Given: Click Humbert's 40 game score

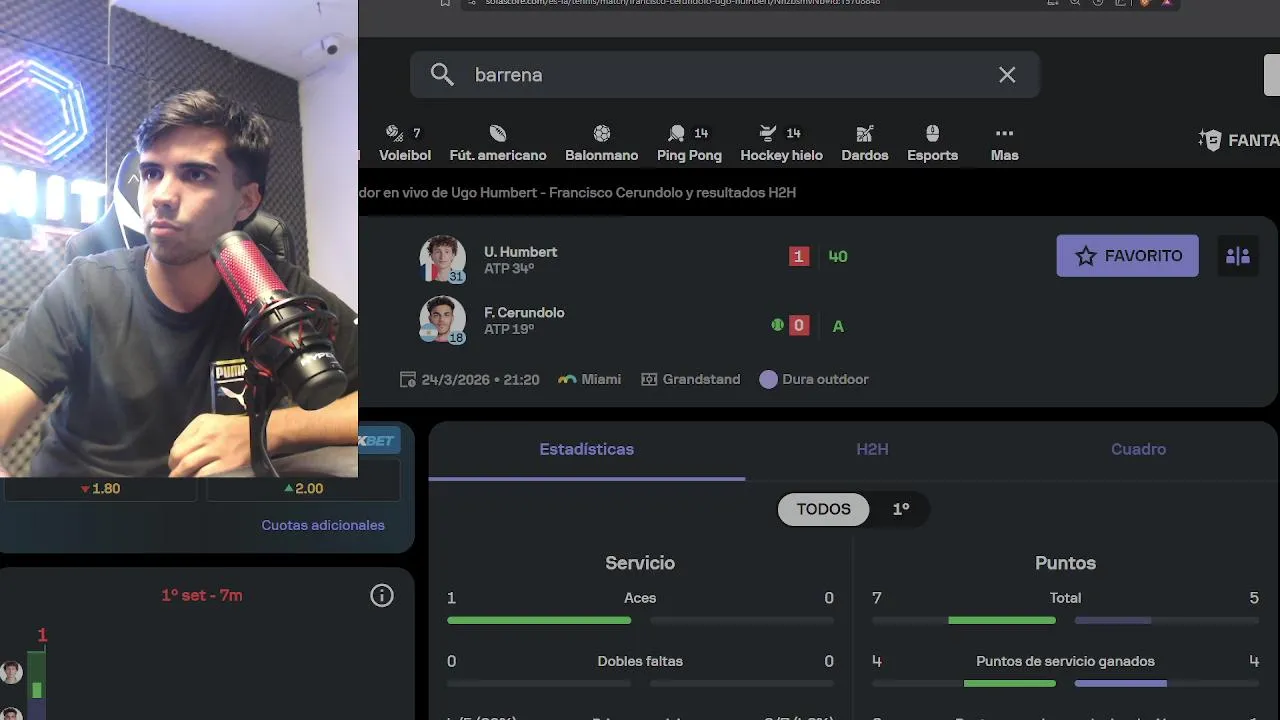Looking at the screenshot, I should tap(838, 256).
